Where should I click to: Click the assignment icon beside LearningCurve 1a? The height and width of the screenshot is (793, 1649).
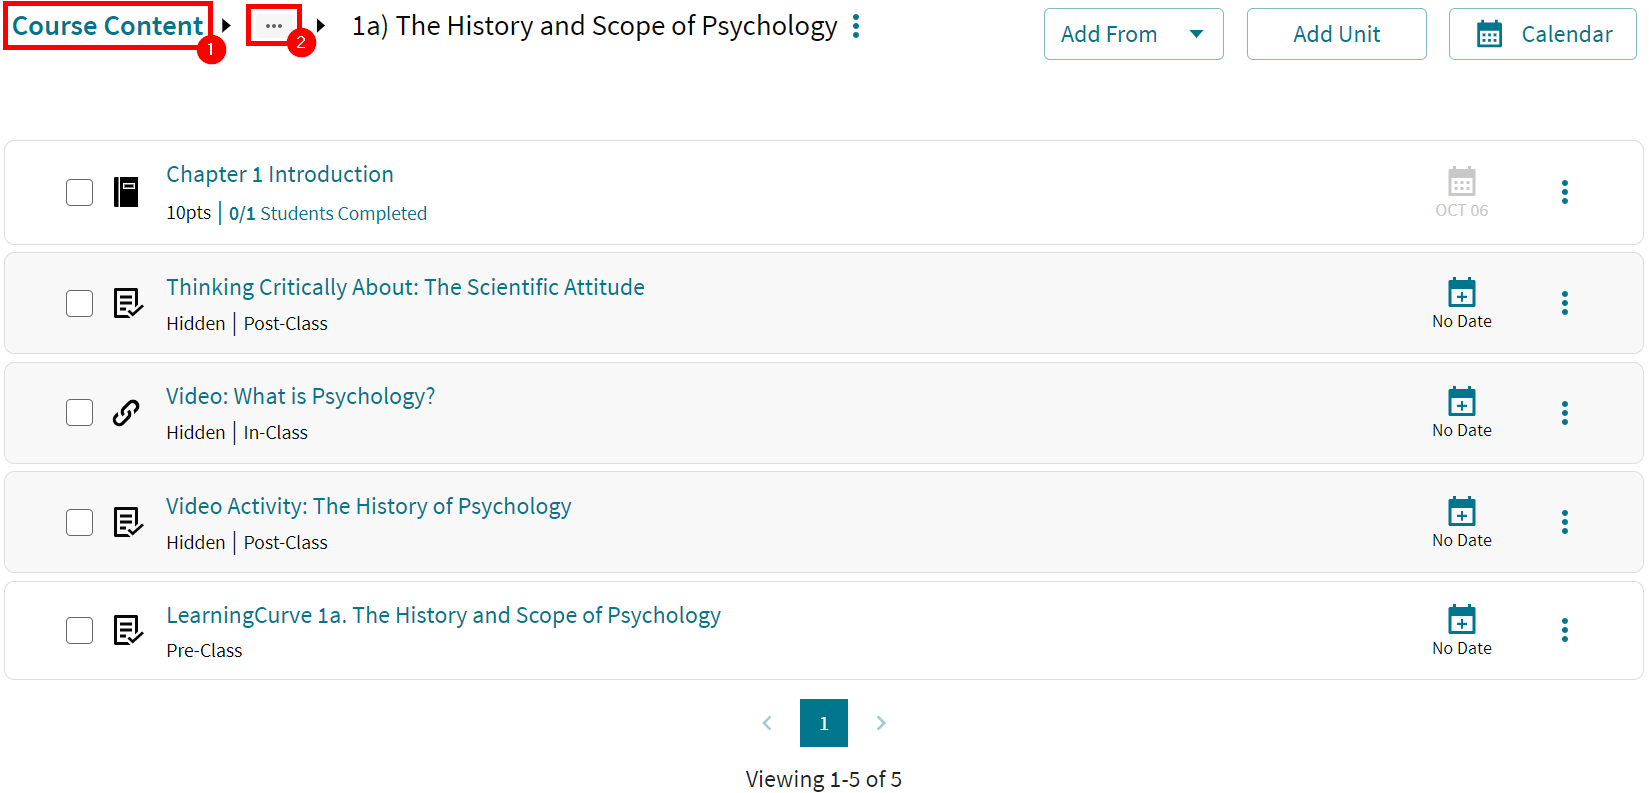[x=127, y=630]
